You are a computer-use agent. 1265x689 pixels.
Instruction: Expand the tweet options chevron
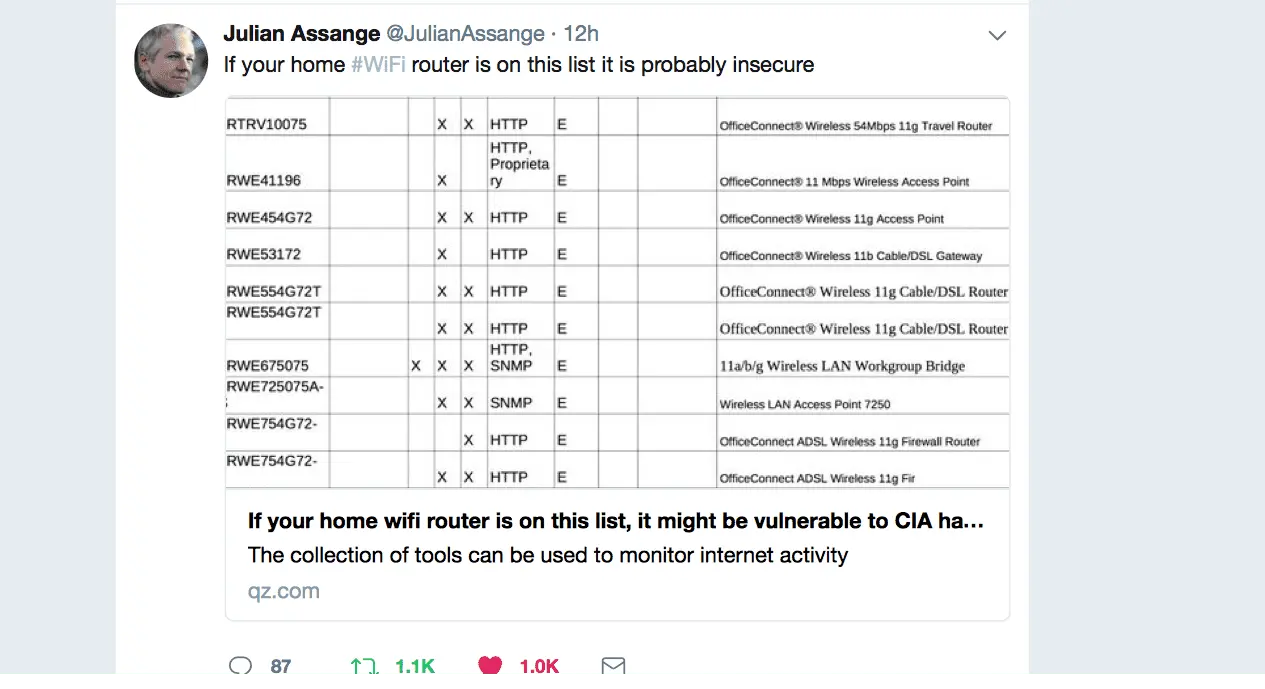pos(997,36)
